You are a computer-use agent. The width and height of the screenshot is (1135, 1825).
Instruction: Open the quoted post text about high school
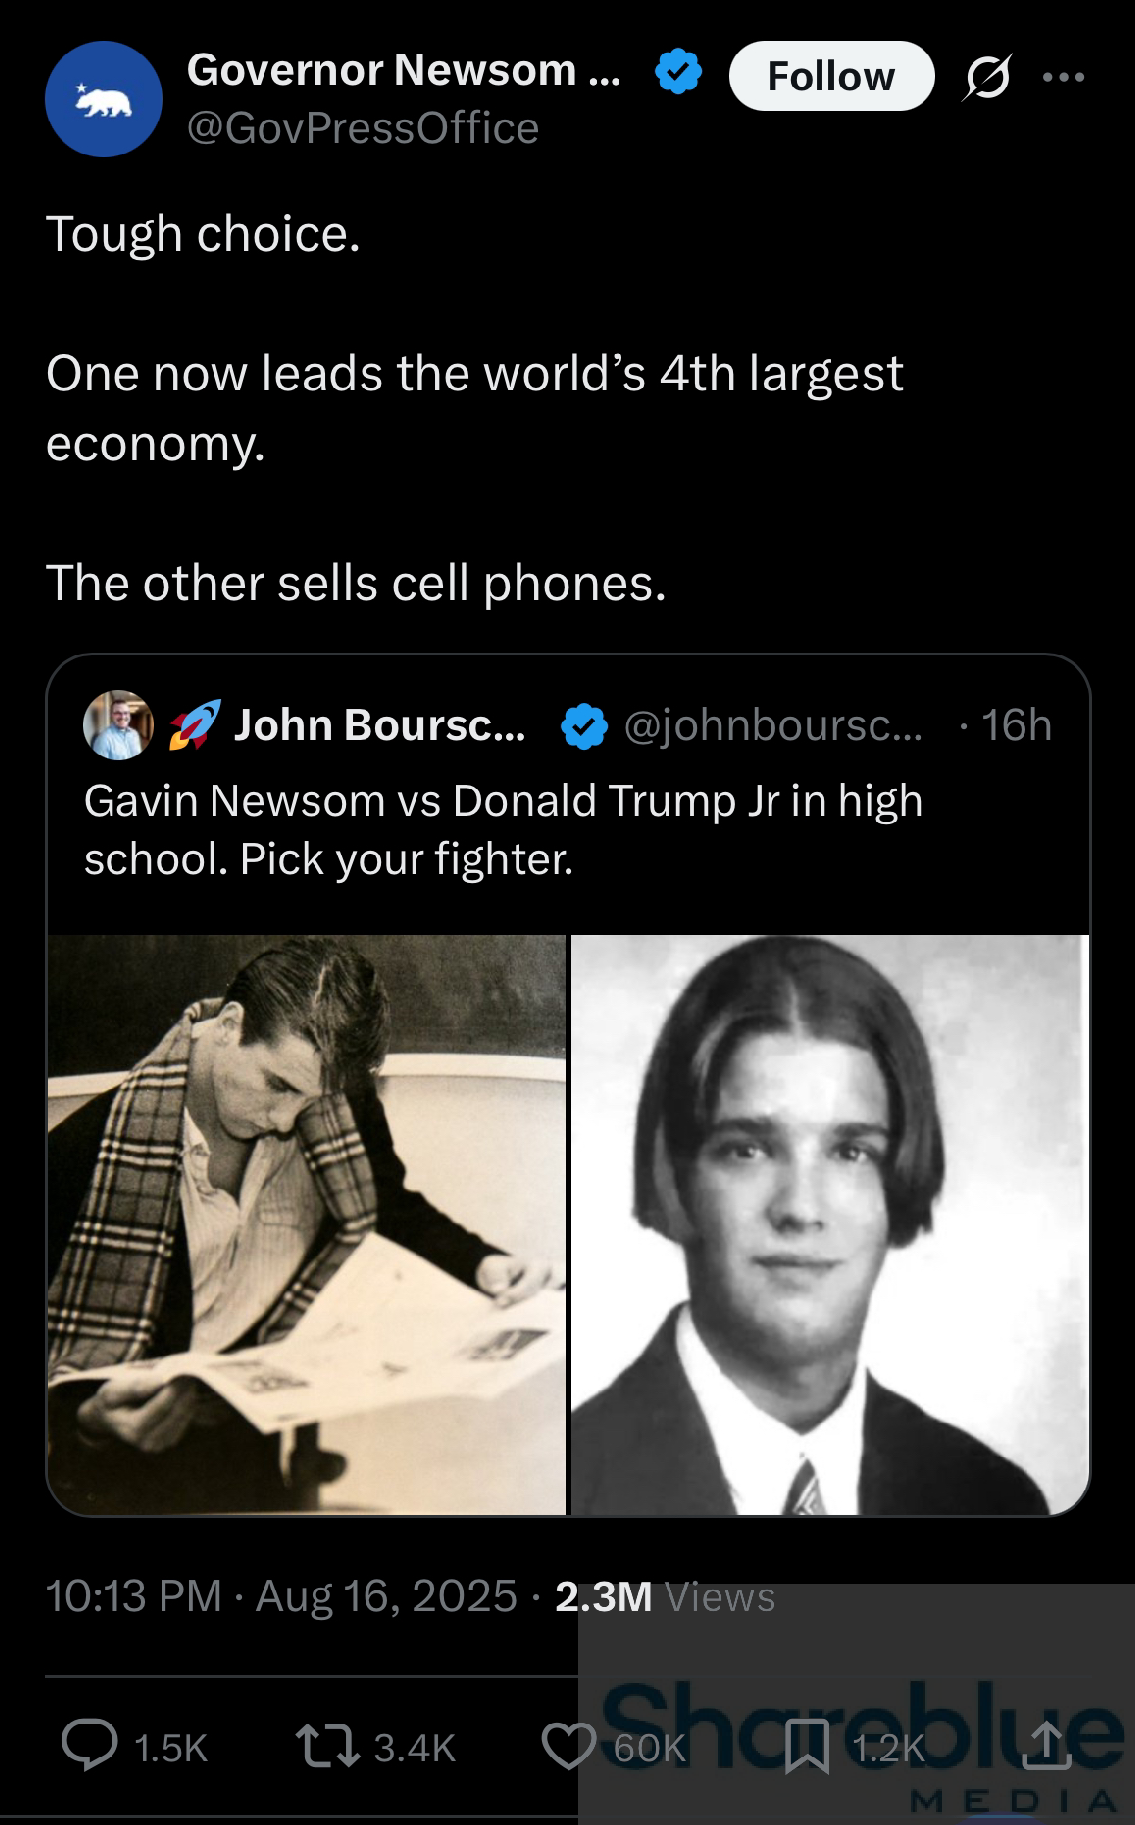pyautogui.click(x=503, y=830)
